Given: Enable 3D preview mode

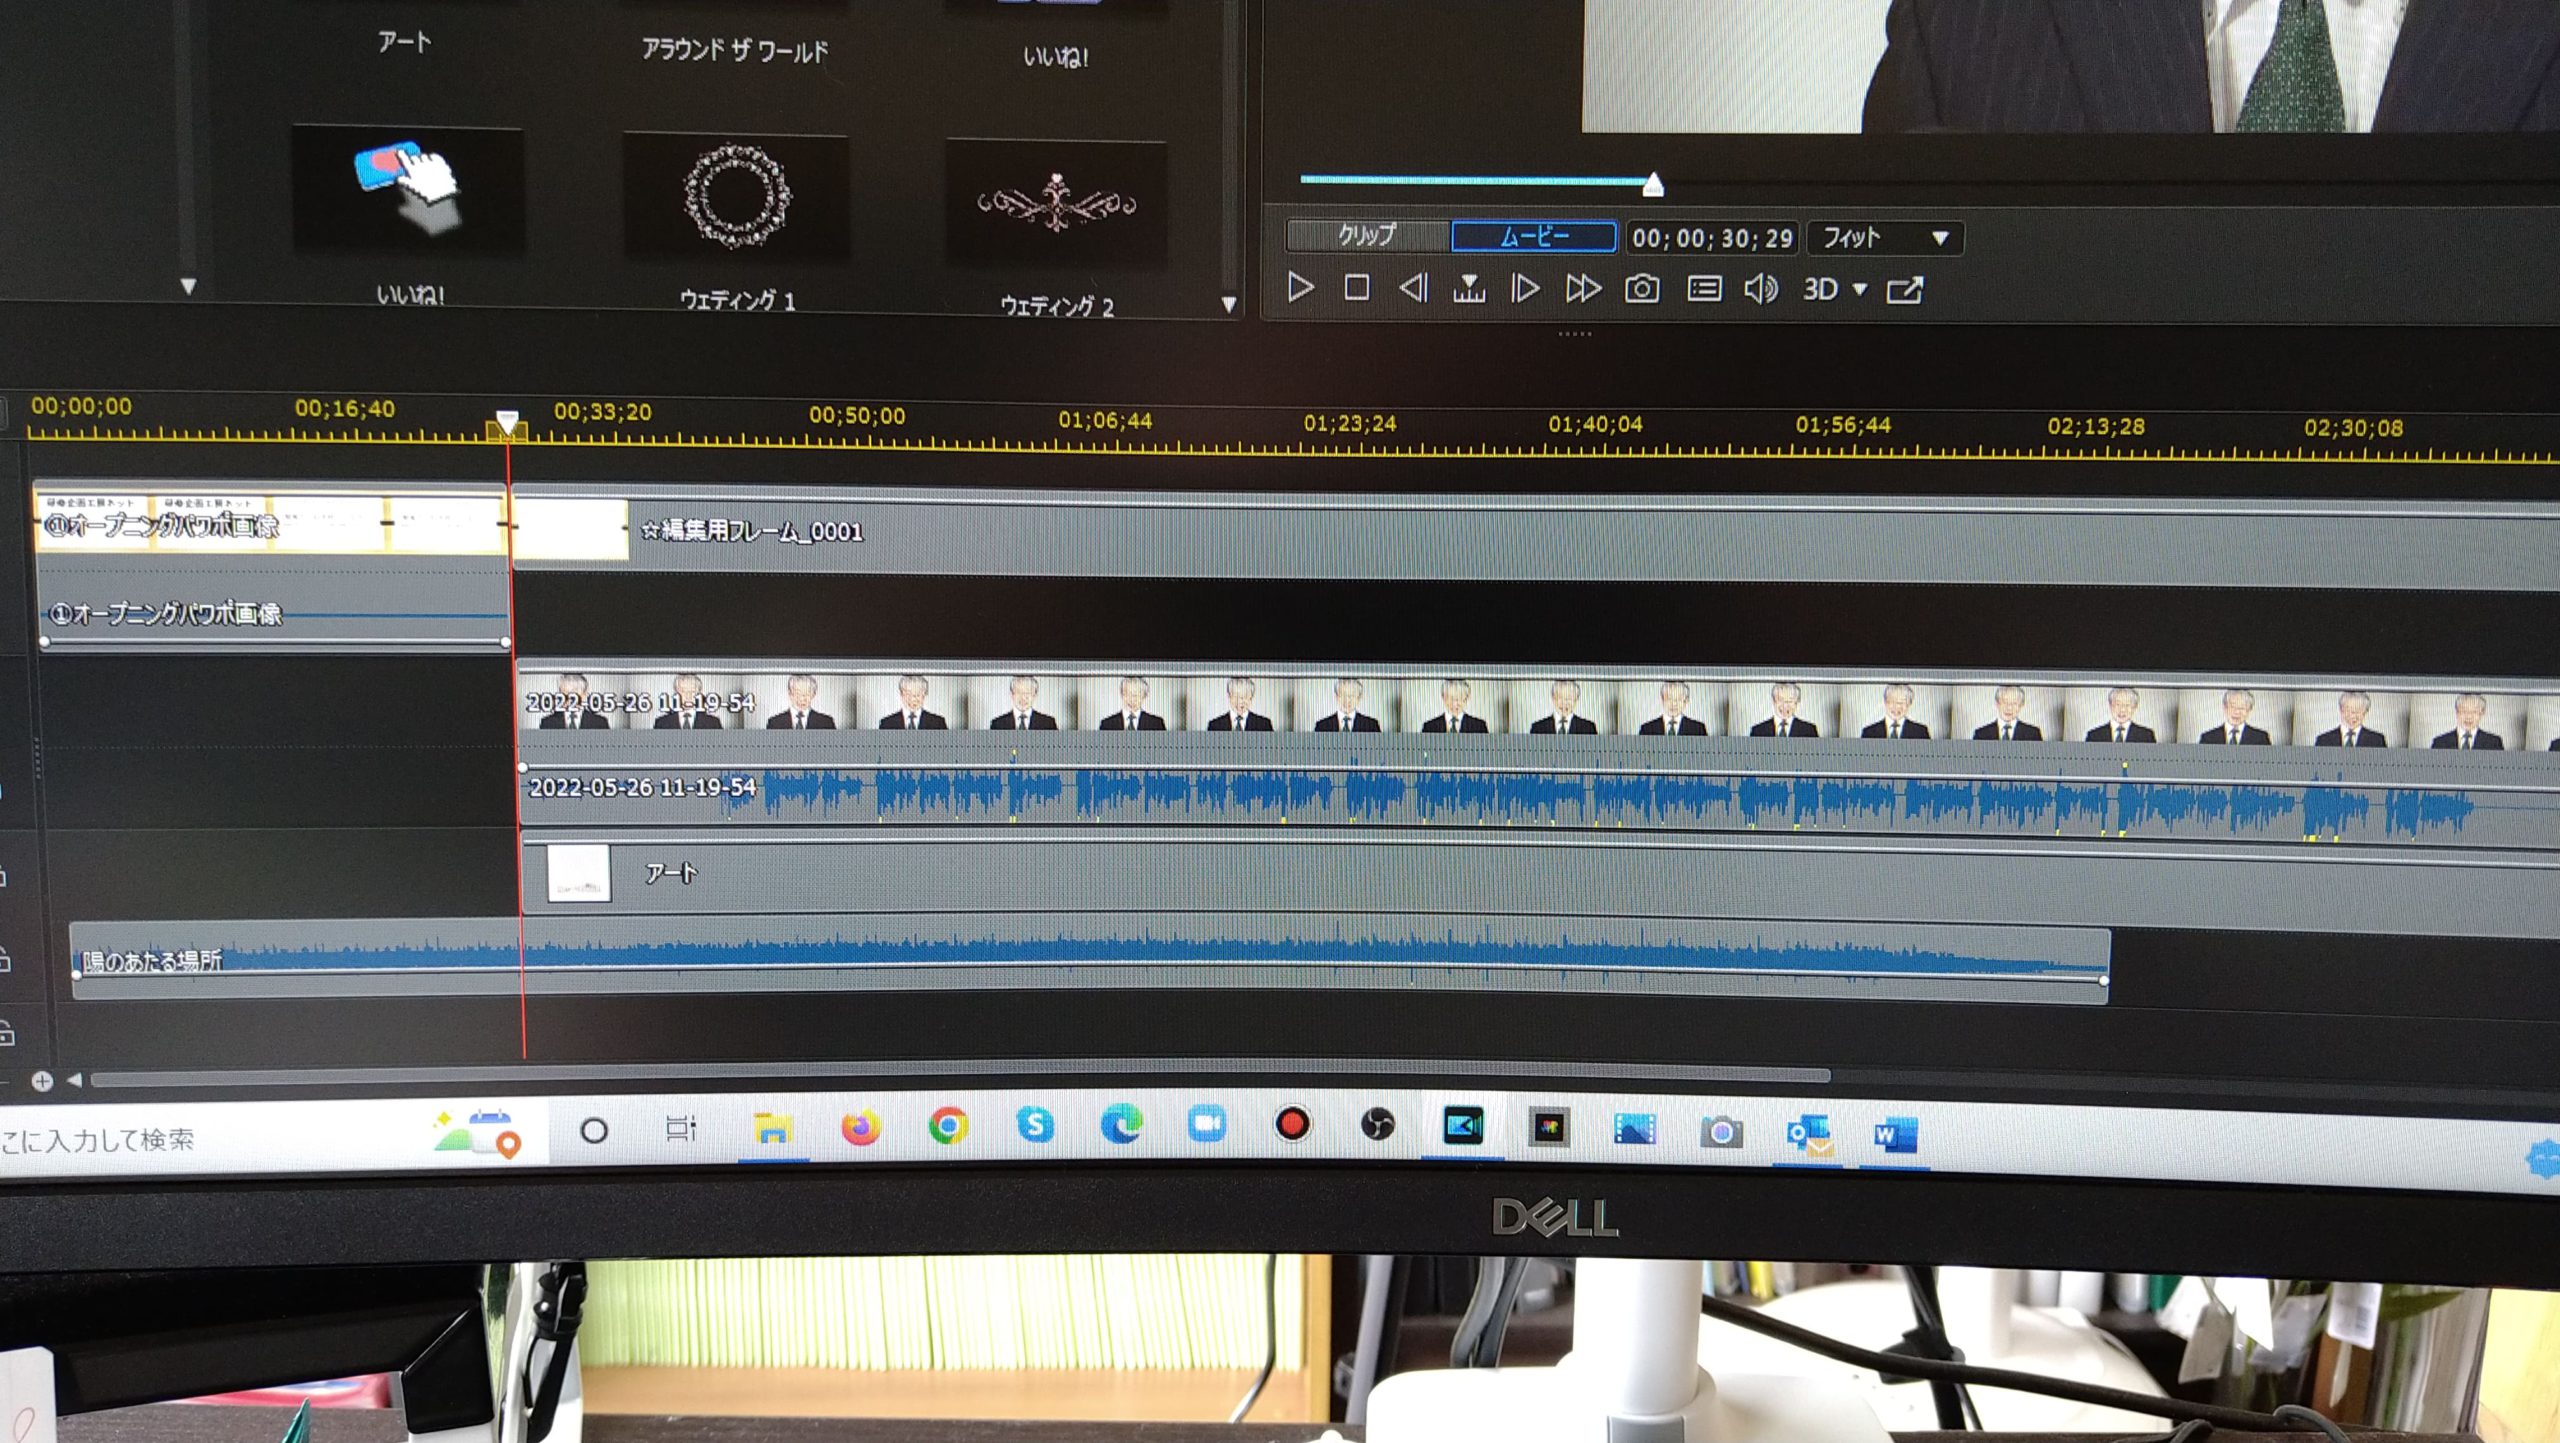Looking at the screenshot, I should (1820, 290).
